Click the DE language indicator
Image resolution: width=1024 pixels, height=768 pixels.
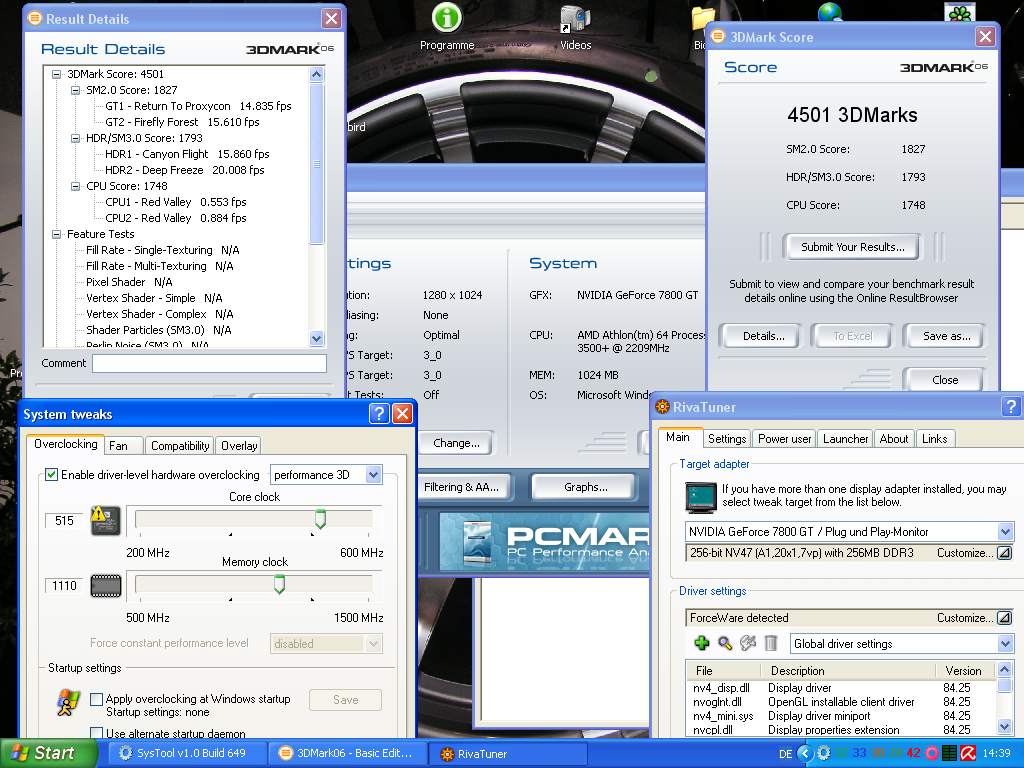tap(785, 754)
